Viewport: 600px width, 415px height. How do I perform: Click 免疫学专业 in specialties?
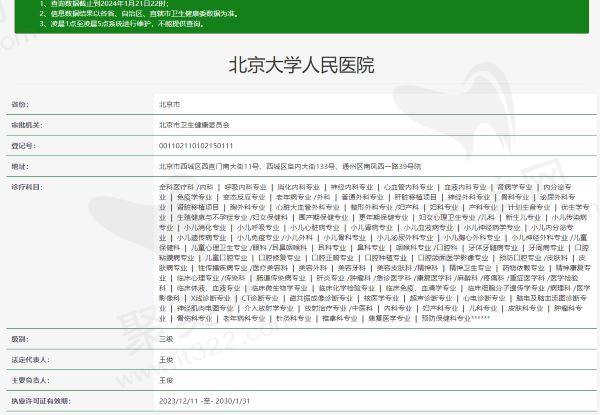pos(194,197)
